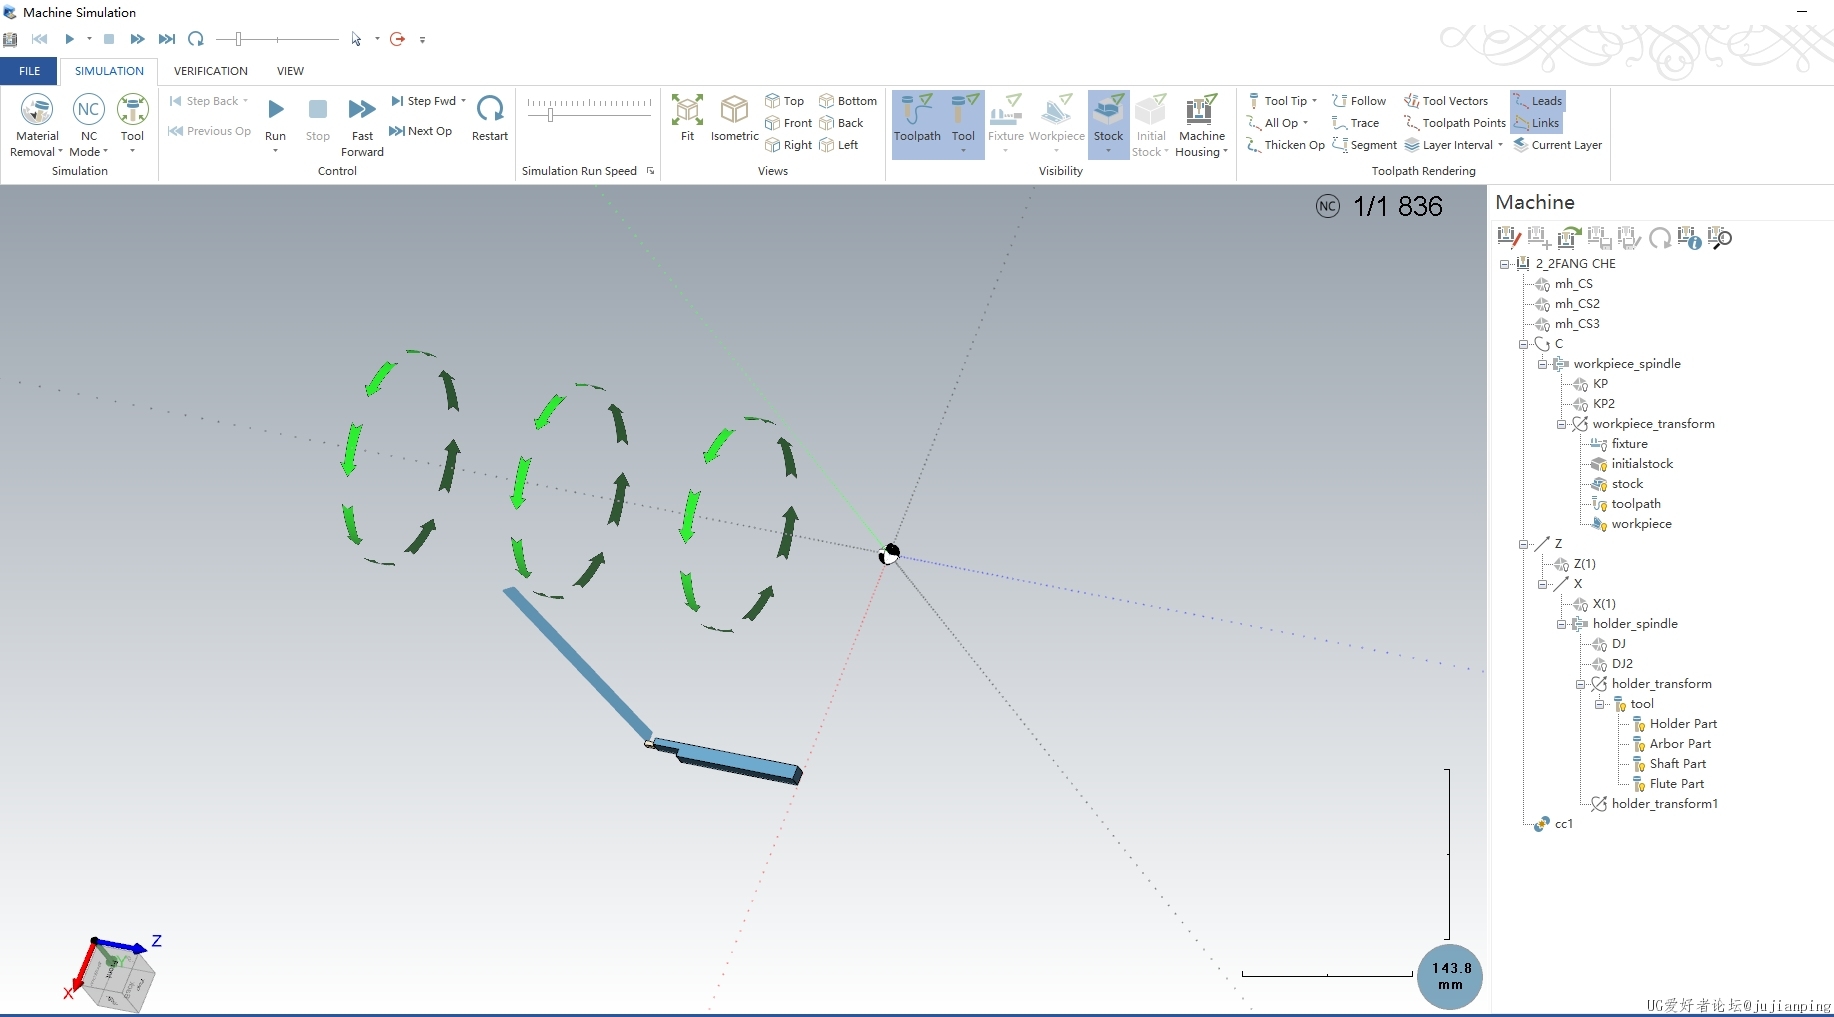
Task: Select the cc1 tree item
Action: (x=1563, y=824)
